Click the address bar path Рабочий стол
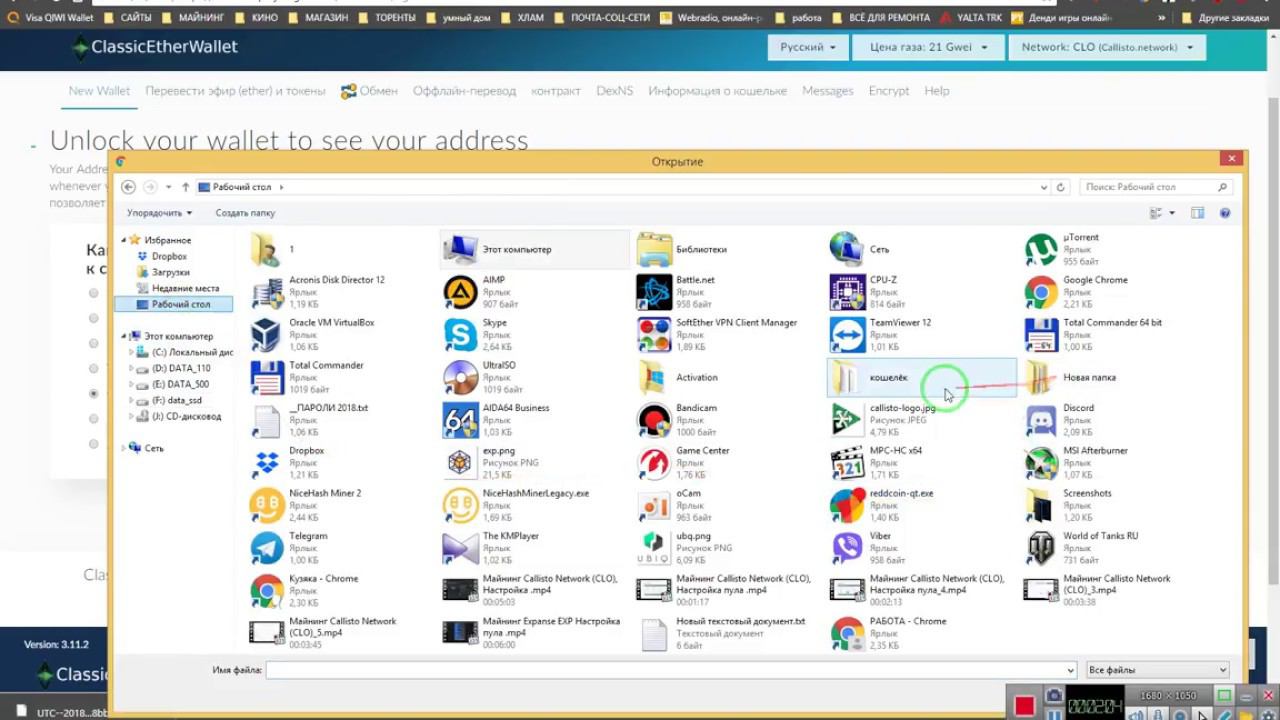Screen dimensions: 1280x720 coord(242,187)
